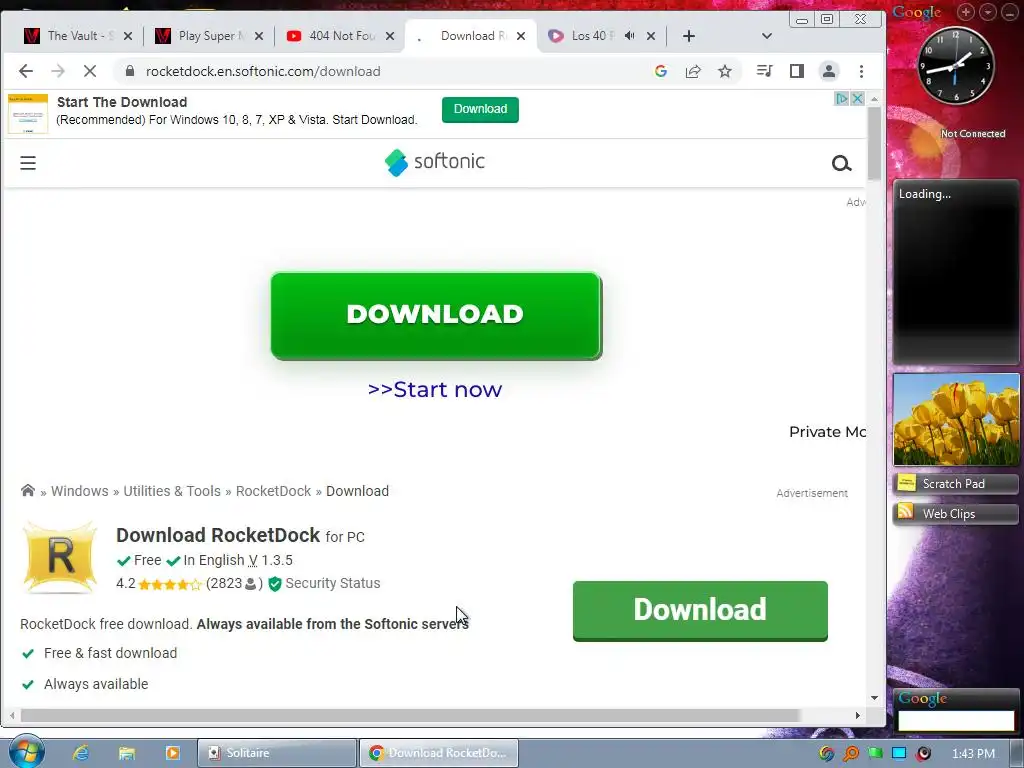
Task: Click the Google search box gadget
Action: pos(956,720)
